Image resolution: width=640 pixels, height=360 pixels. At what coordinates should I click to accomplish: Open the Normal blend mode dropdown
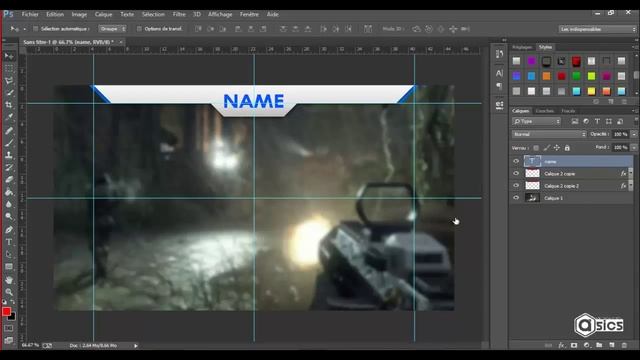549,134
